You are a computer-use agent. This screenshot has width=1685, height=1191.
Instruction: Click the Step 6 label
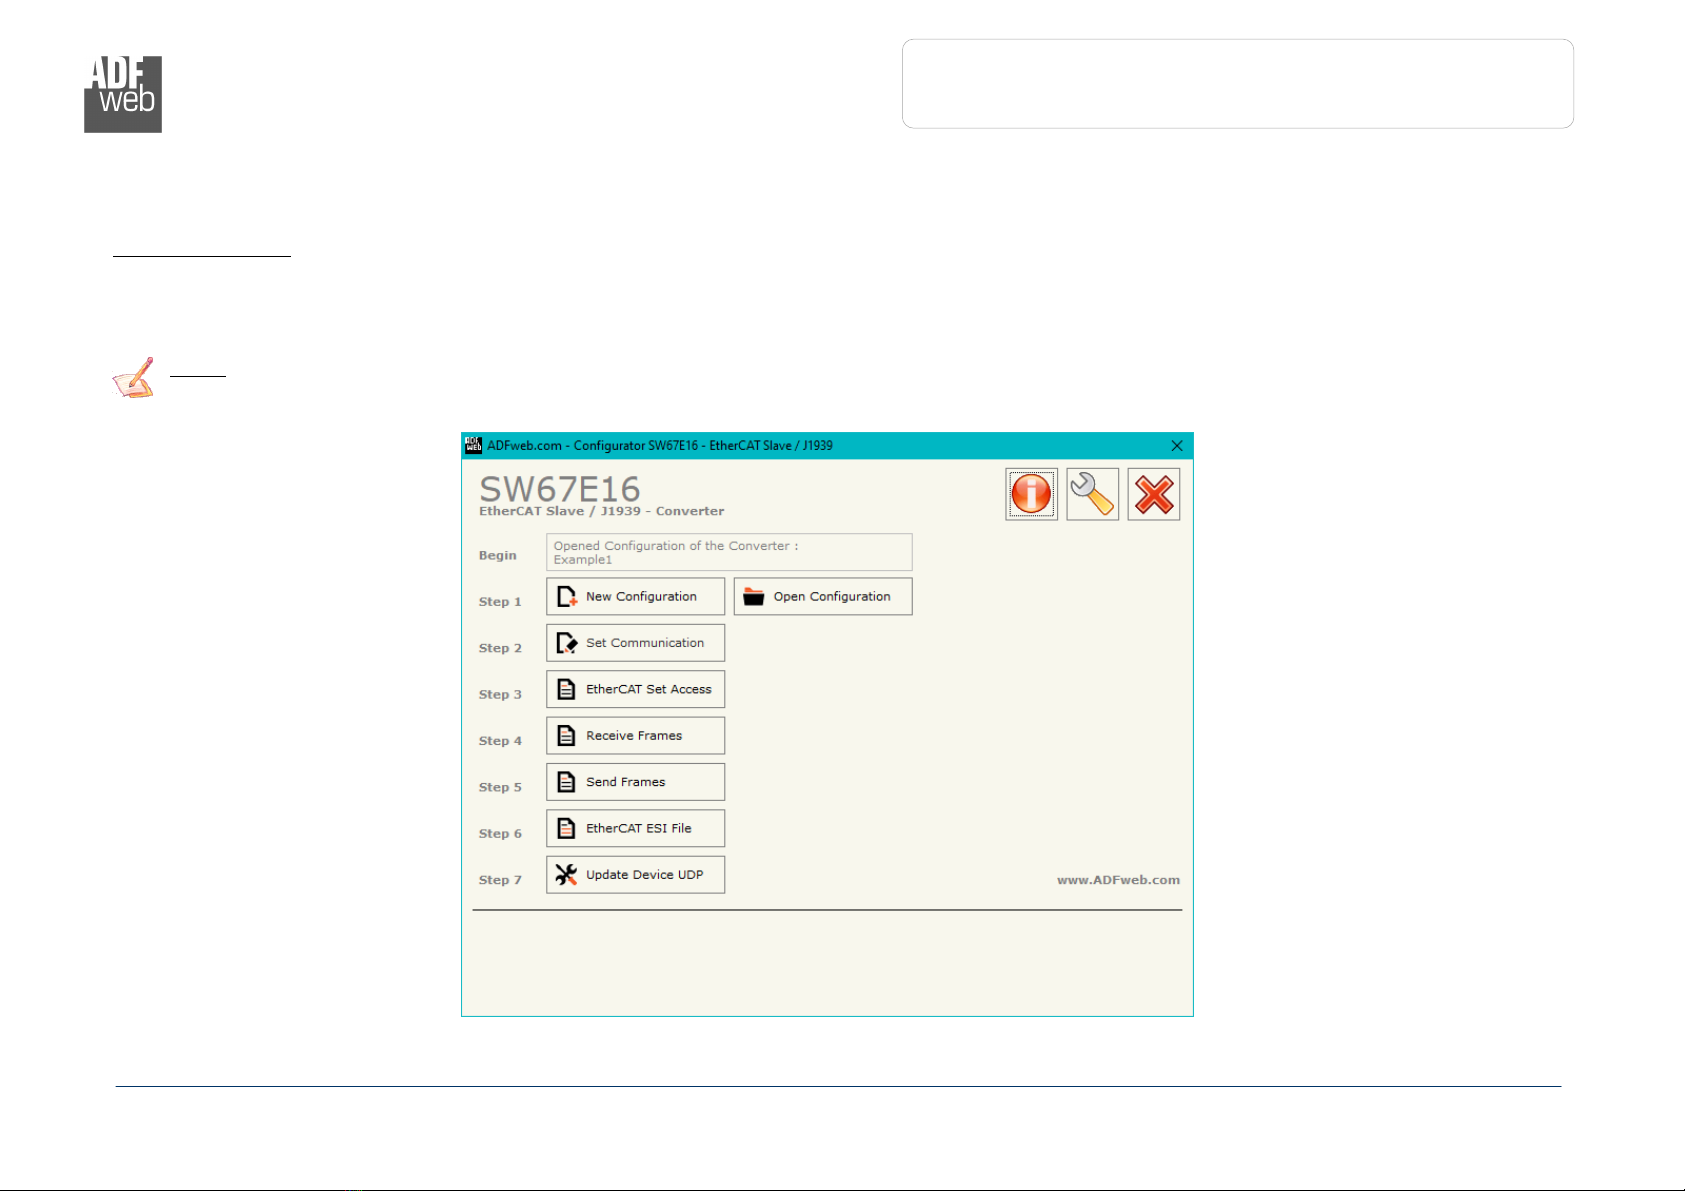click(x=500, y=833)
